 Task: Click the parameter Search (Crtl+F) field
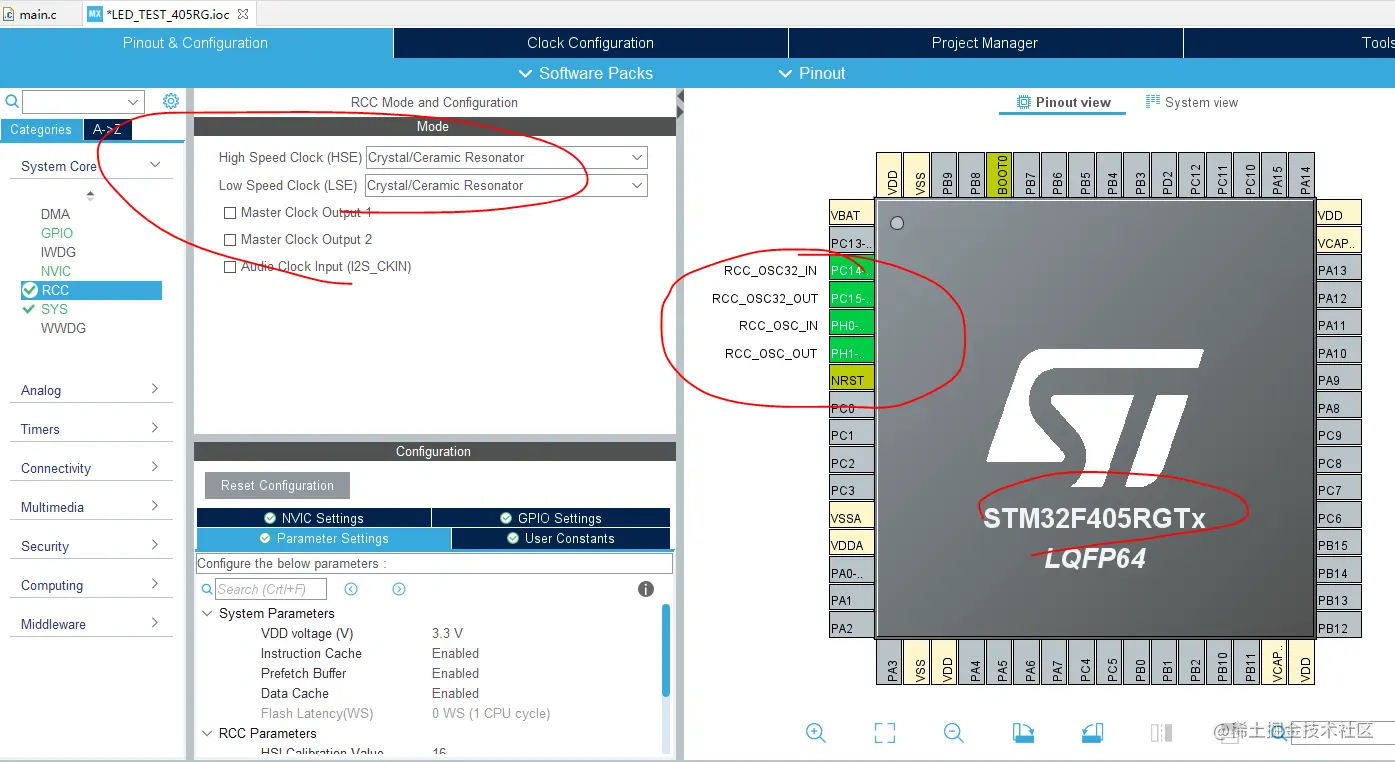(271, 589)
